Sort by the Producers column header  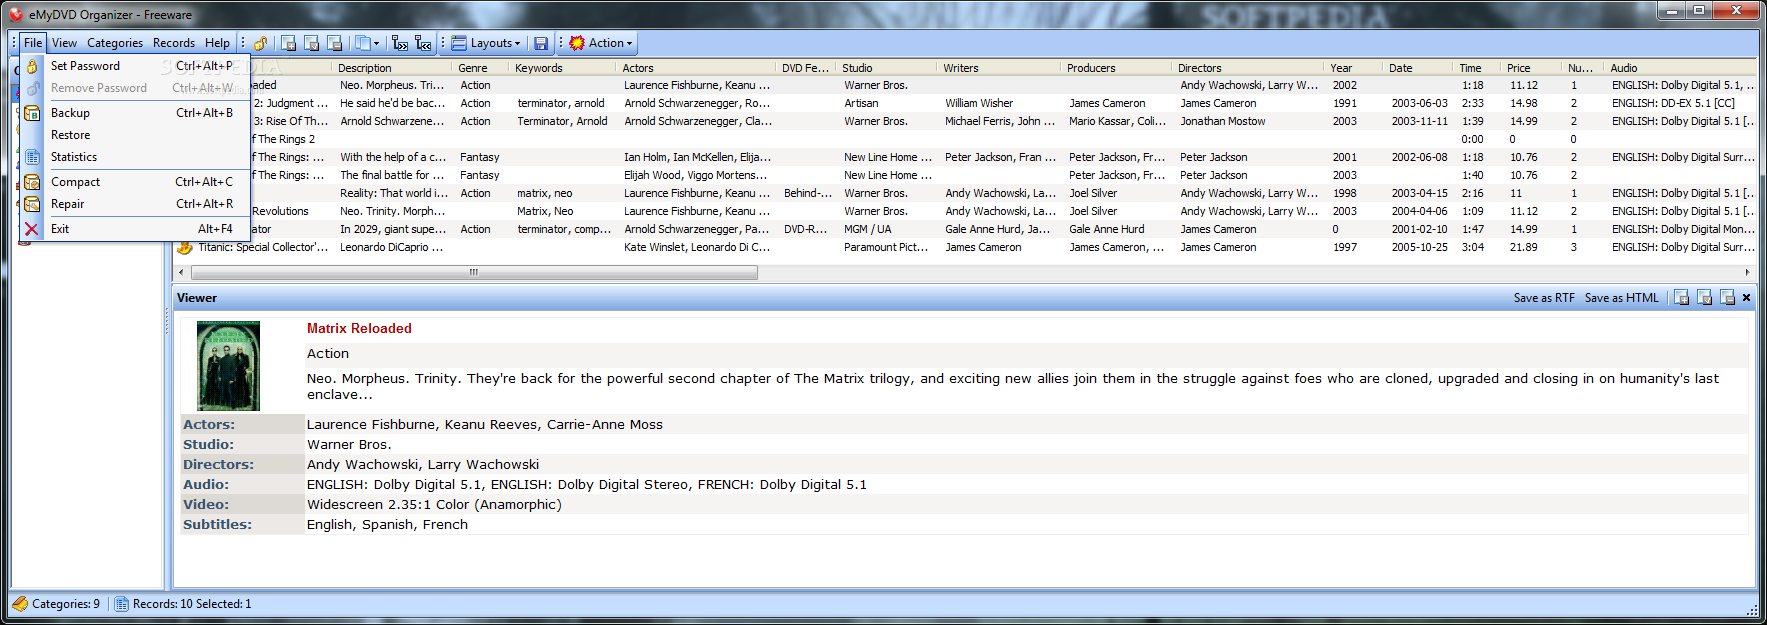tap(1118, 68)
